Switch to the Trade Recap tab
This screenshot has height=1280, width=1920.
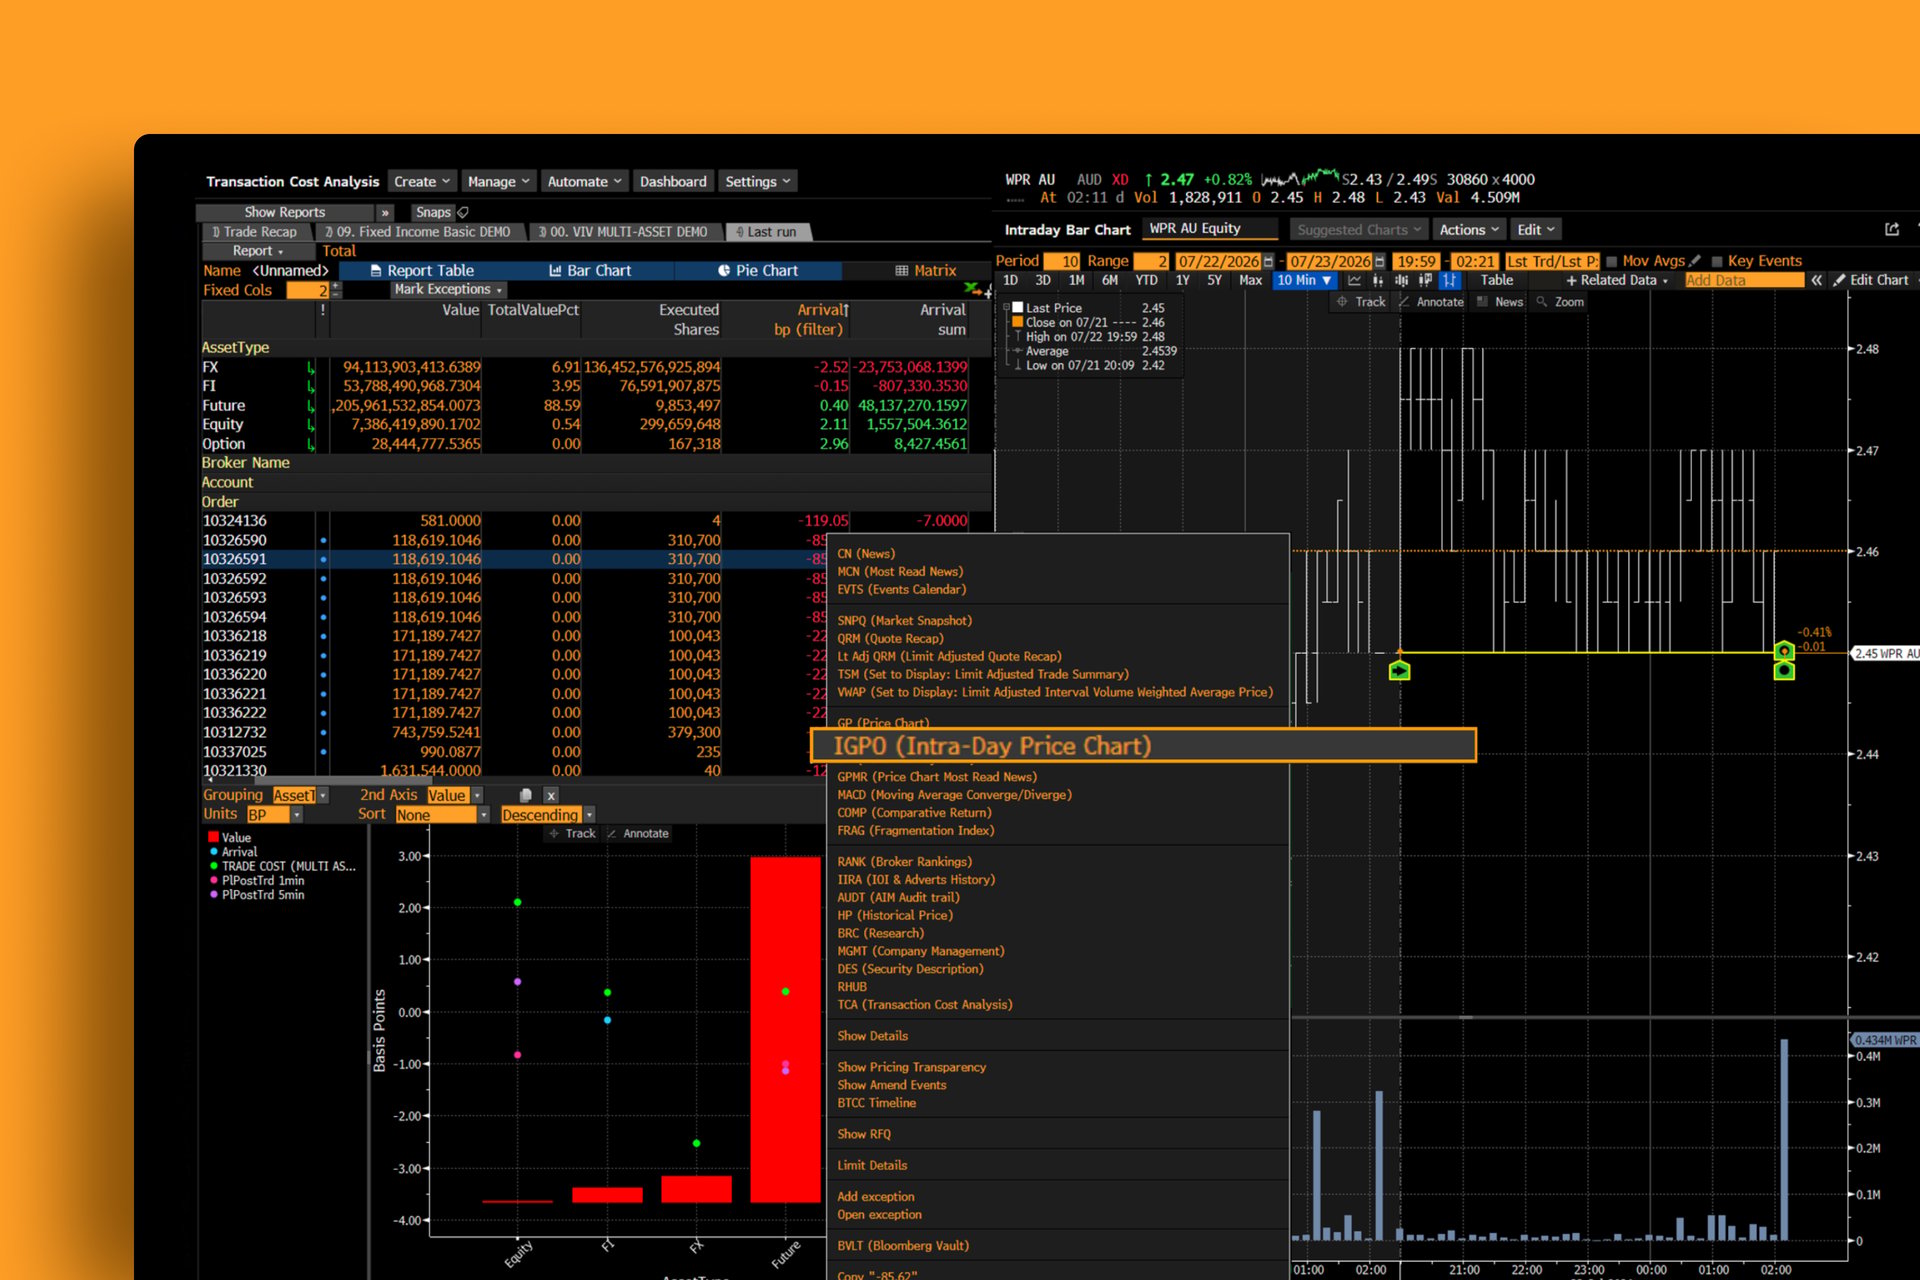(255, 232)
